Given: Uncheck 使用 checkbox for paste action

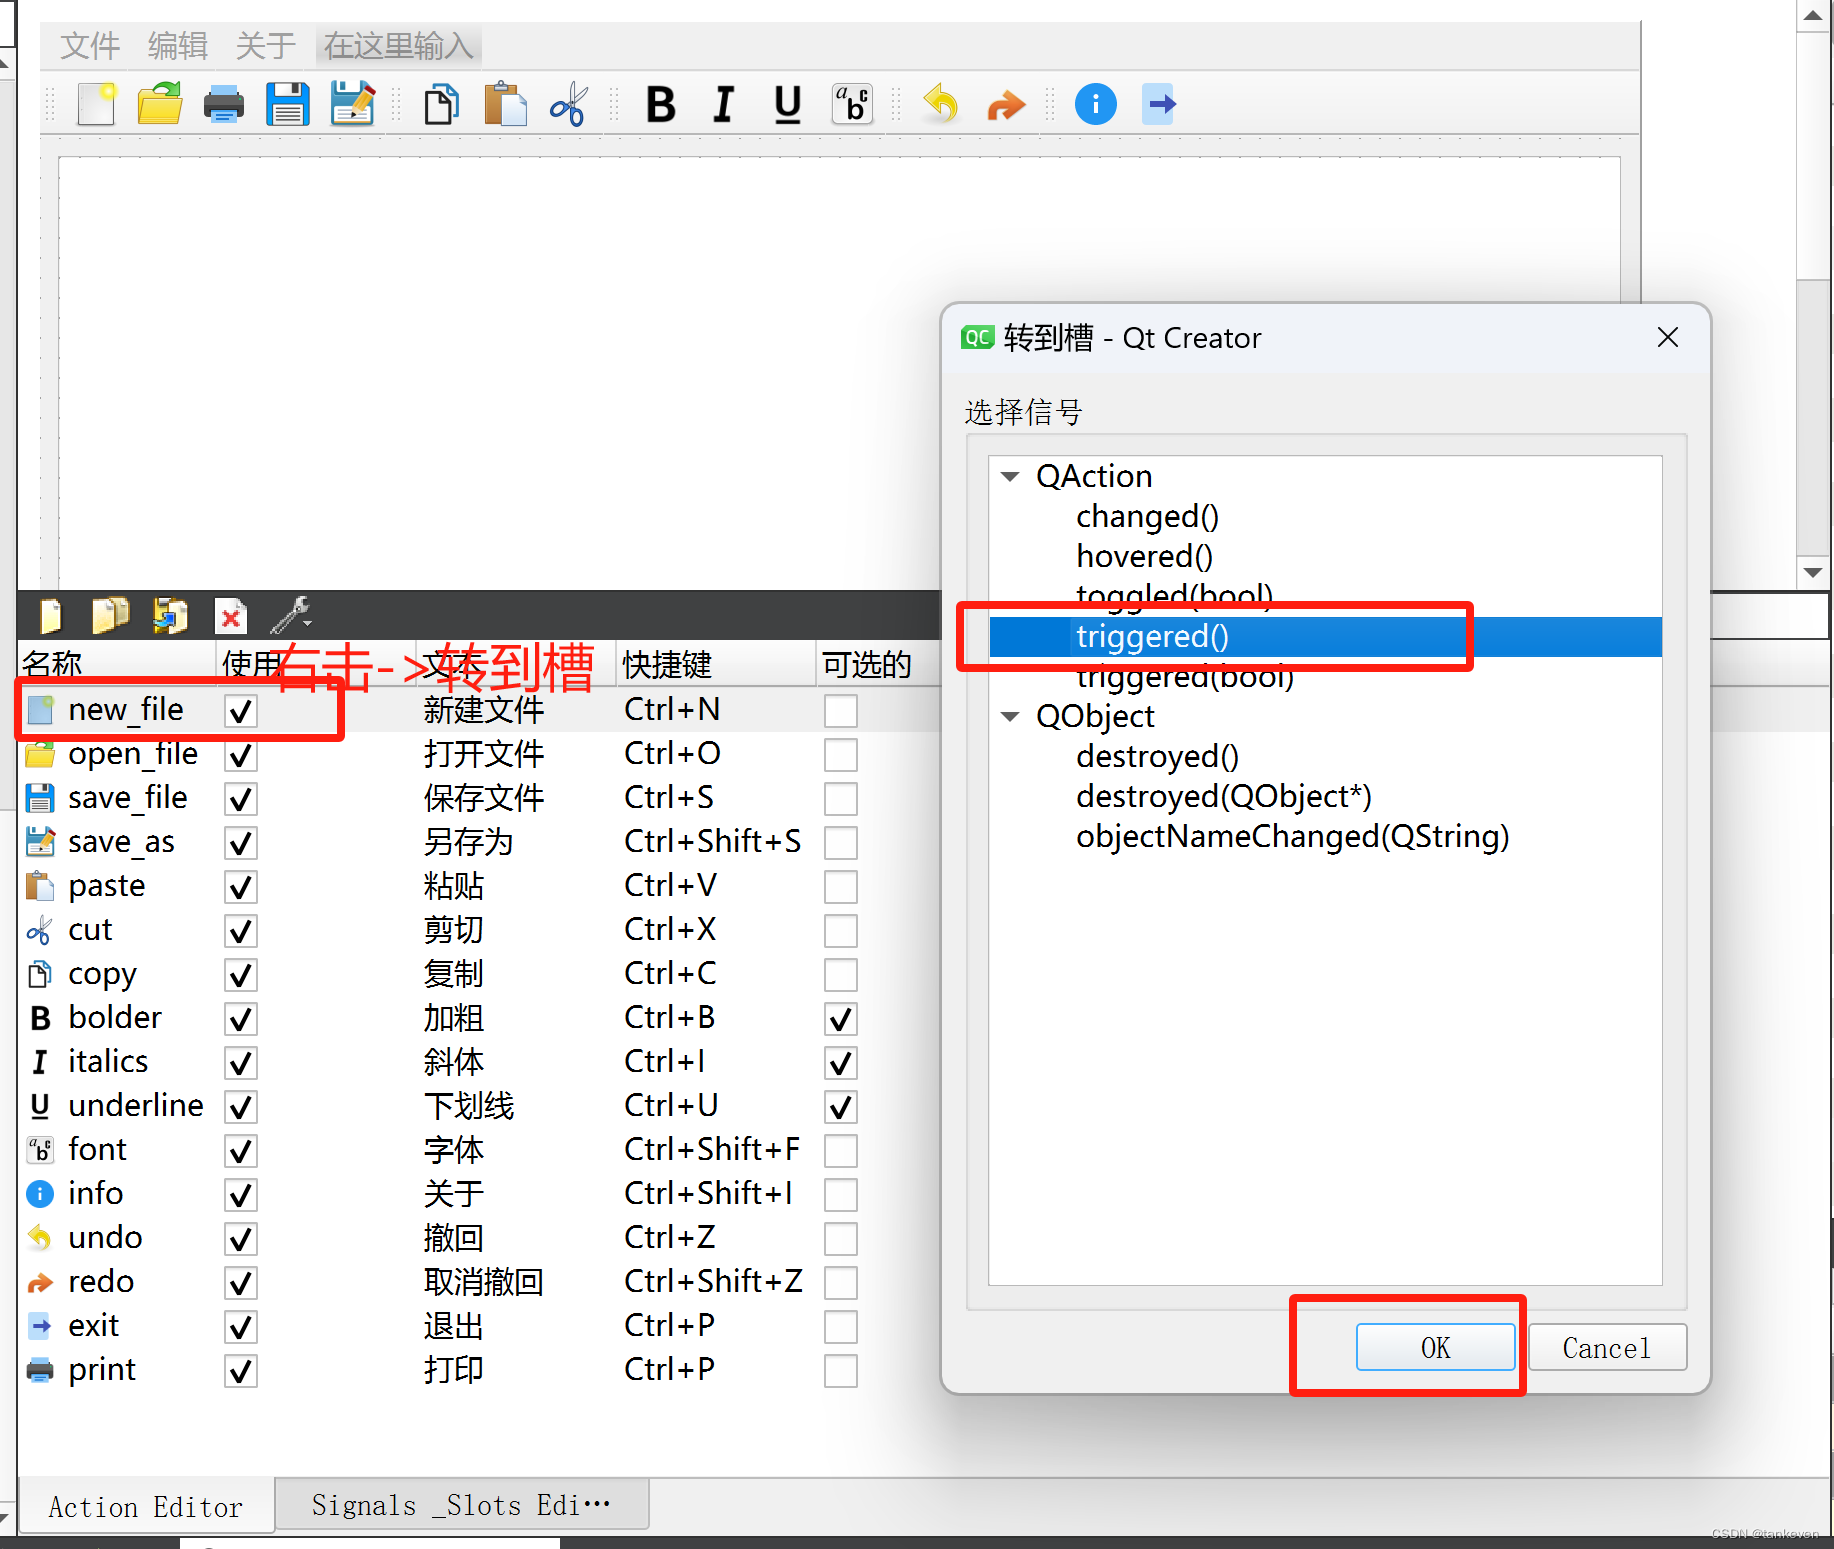Looking at the screenshot, I should click(x=240, y=887).
